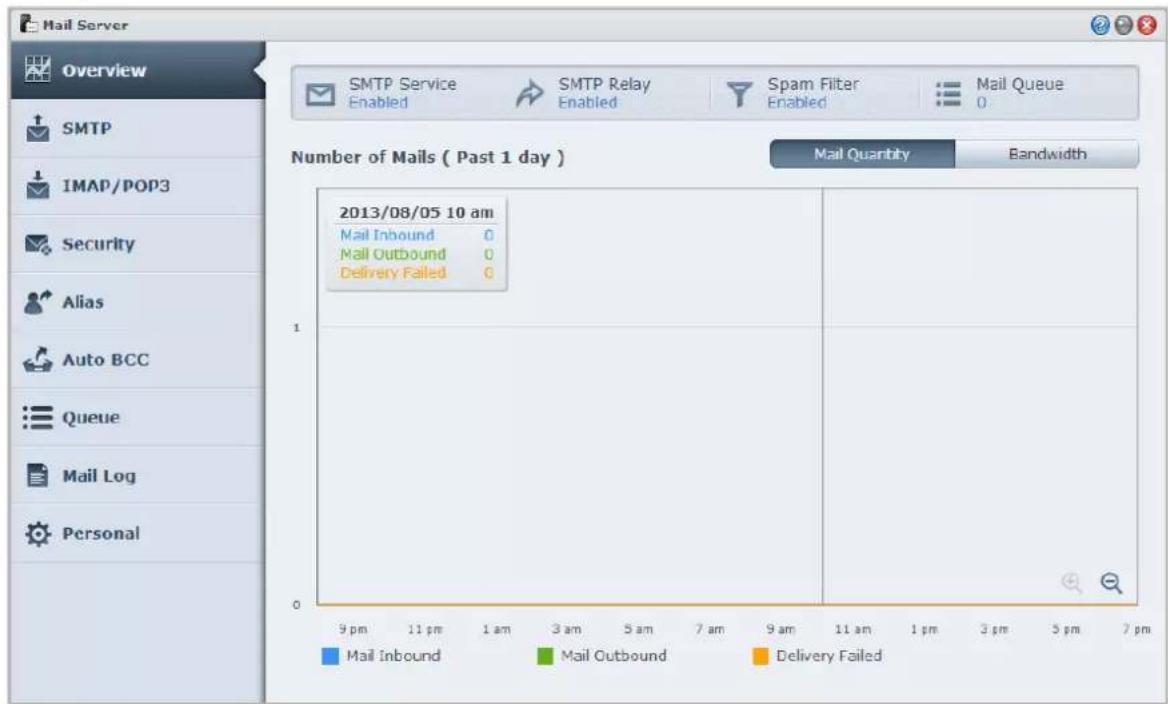The image size is (1168, 704).
Task: Click the SMTP Service envelope icon
Action: [321, 94]
